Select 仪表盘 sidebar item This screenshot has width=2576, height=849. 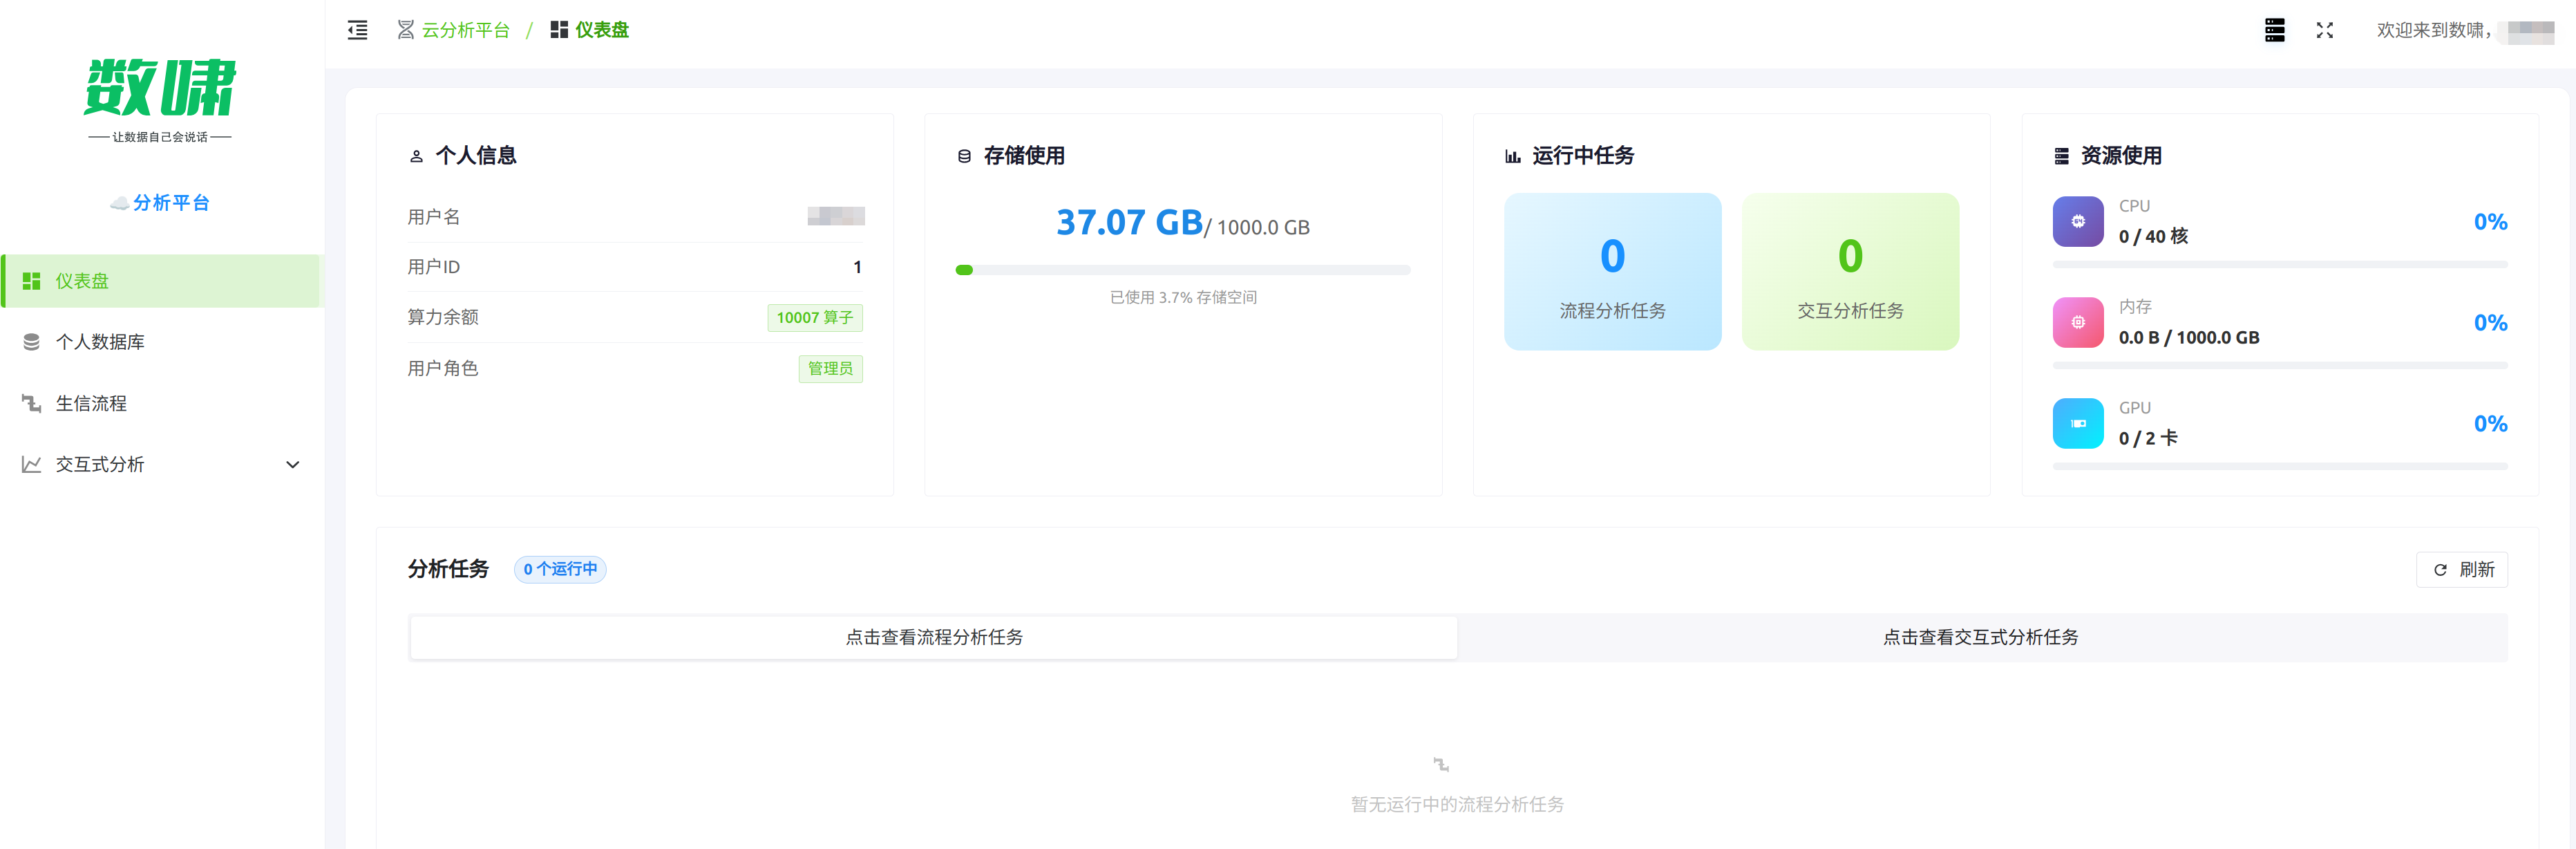[82, 281]
